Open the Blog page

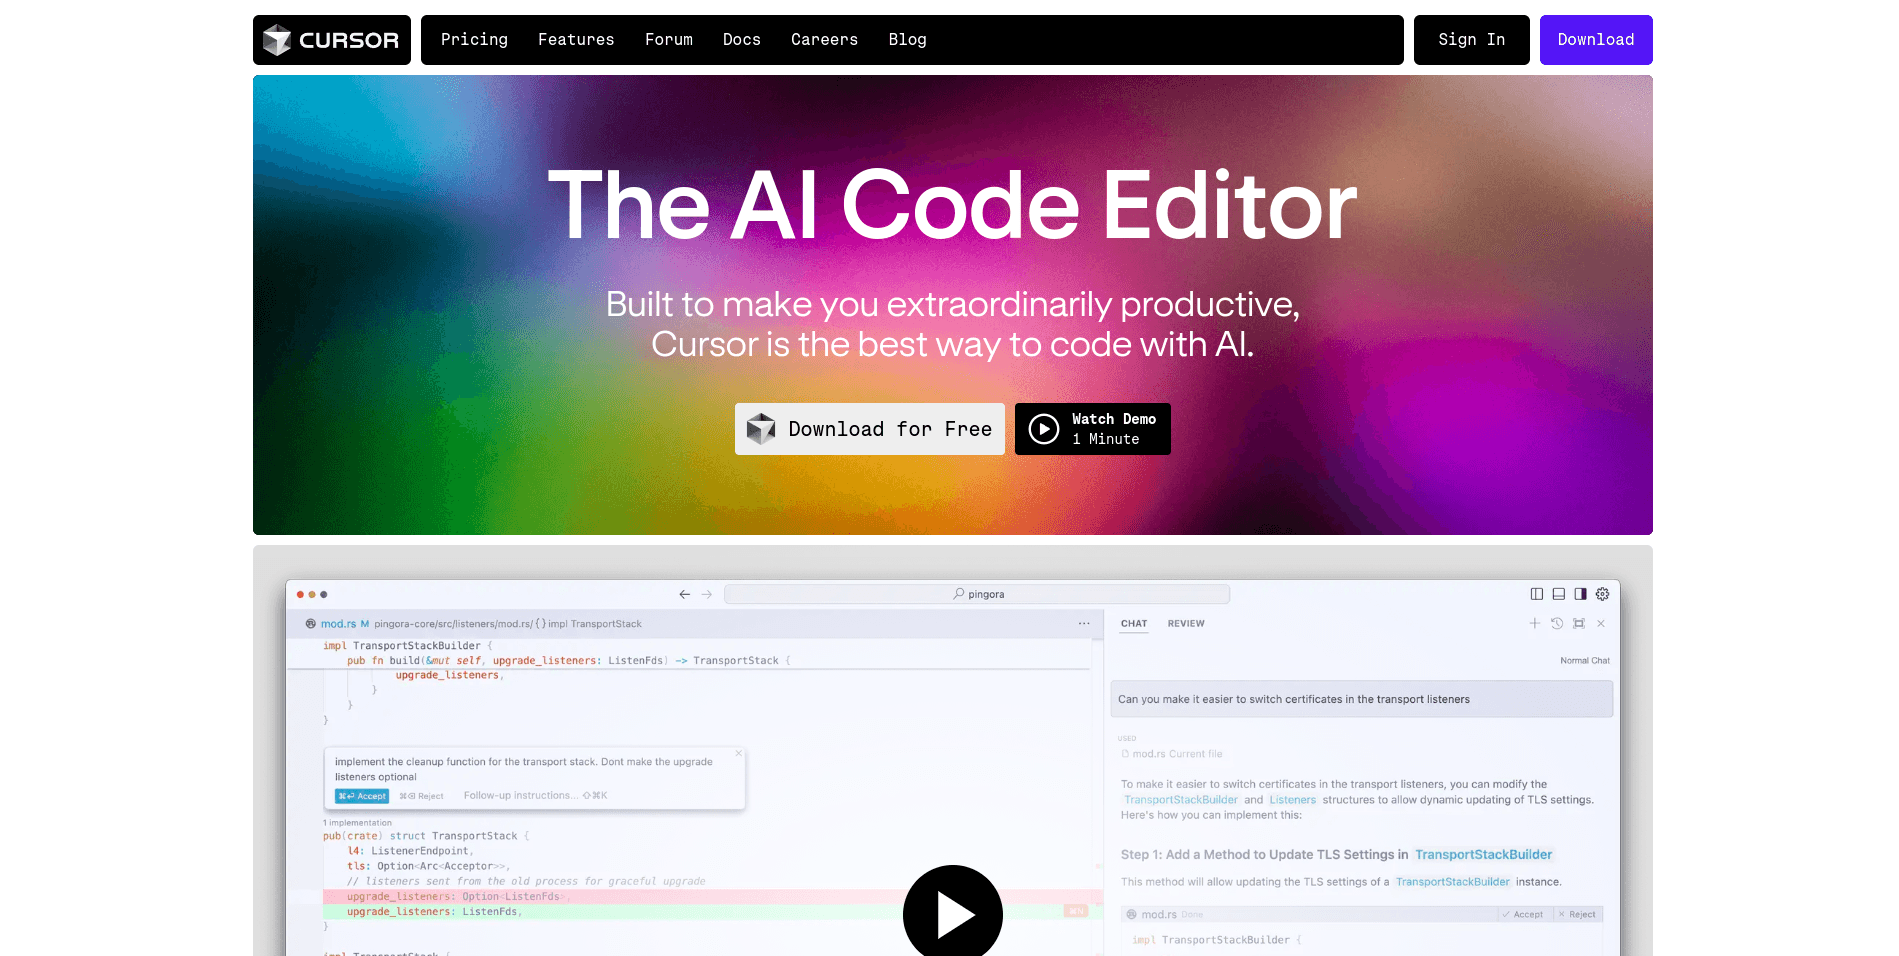coord(907,40)
